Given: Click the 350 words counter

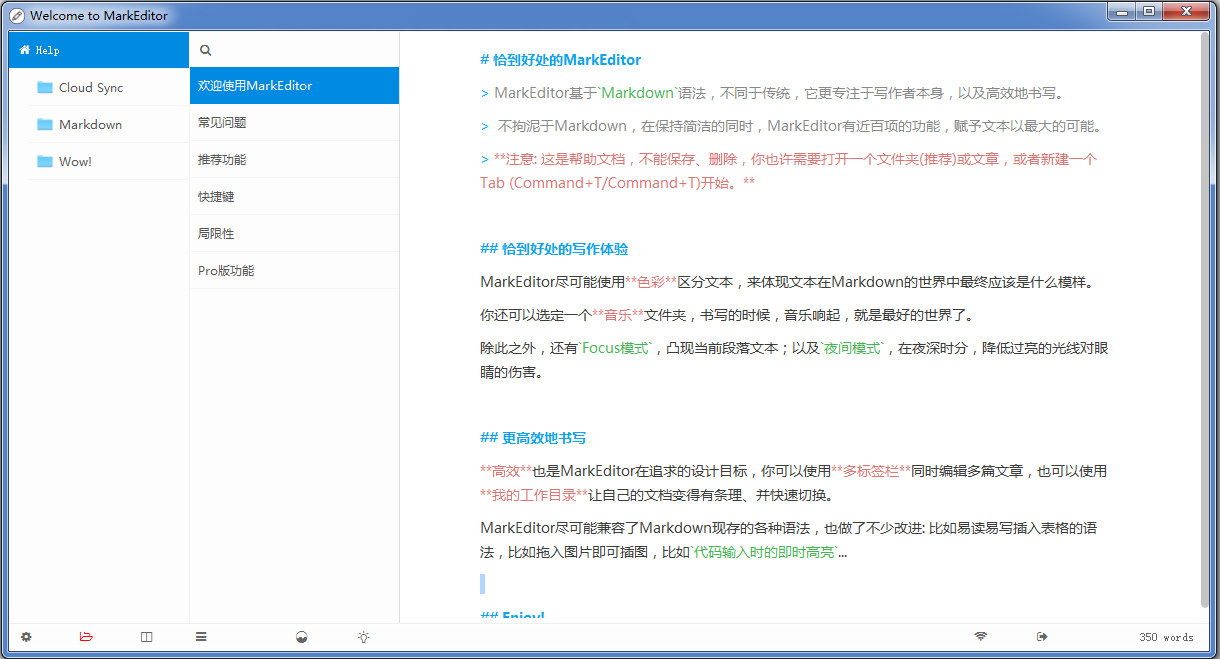Looking at the screenshot, I should coord(1166,637).
